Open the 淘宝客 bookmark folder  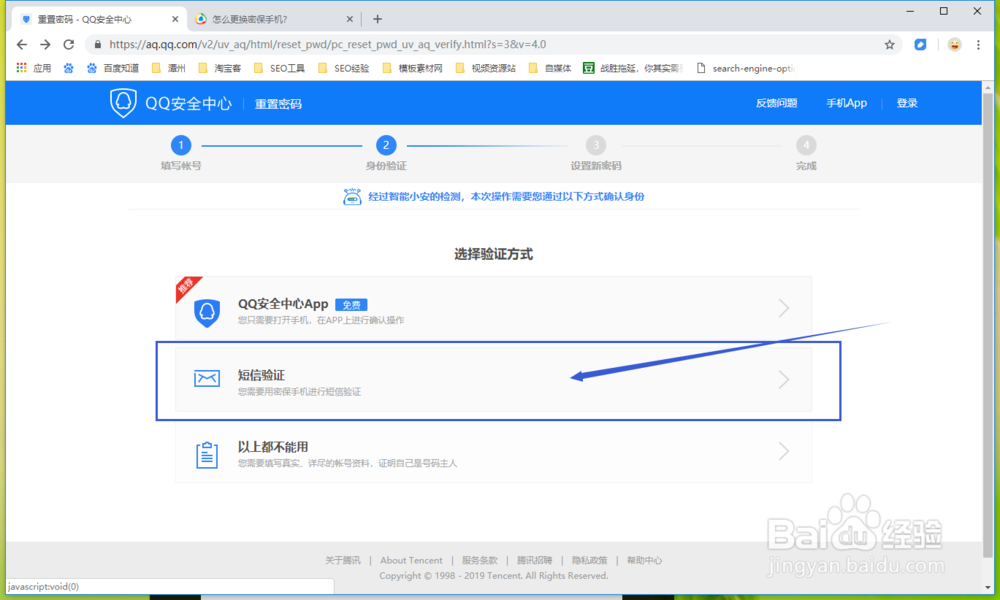point(220,68)
